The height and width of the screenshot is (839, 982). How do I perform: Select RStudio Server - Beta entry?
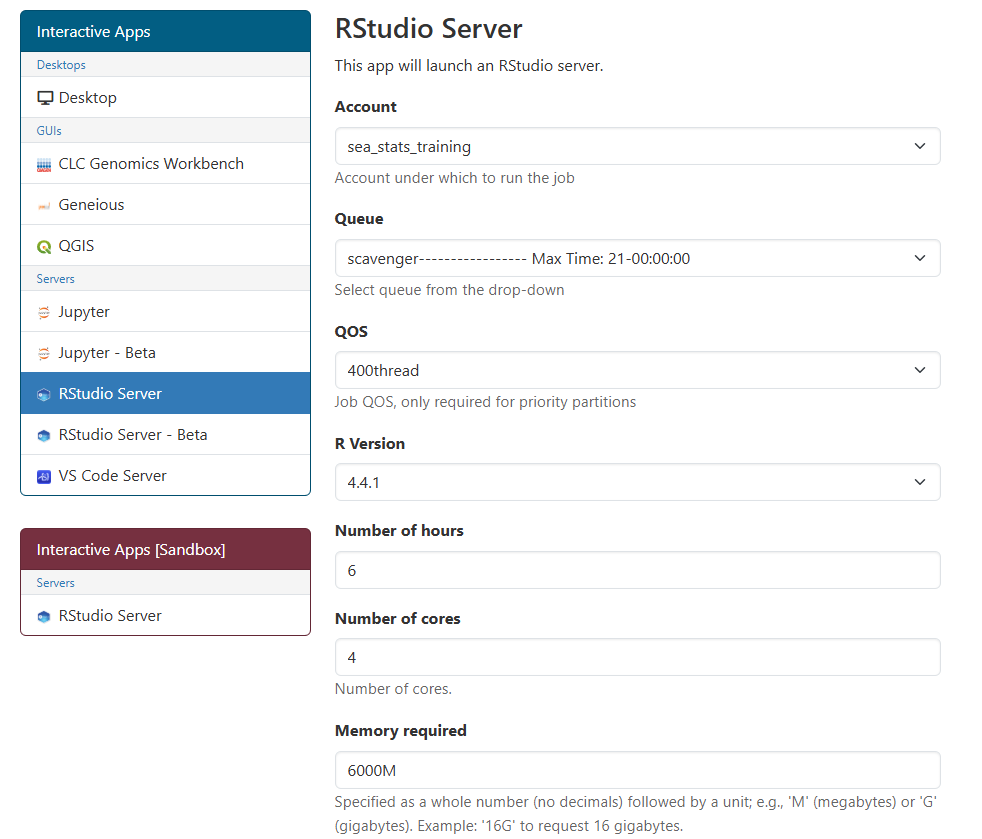click(x=165, y=435)
